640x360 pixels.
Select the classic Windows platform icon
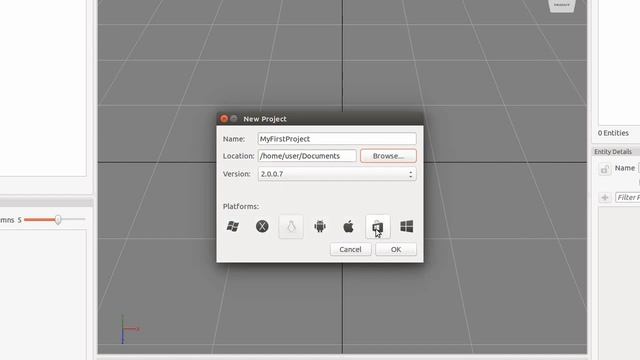click(233, 226)
